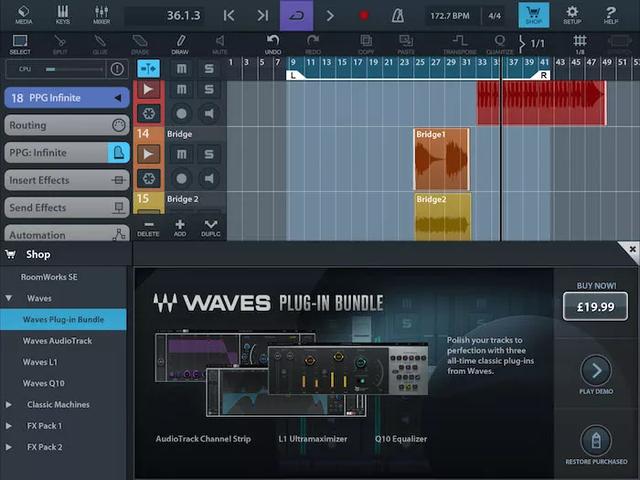
Task: Click the Quantize icon
Action: point(500,44)
